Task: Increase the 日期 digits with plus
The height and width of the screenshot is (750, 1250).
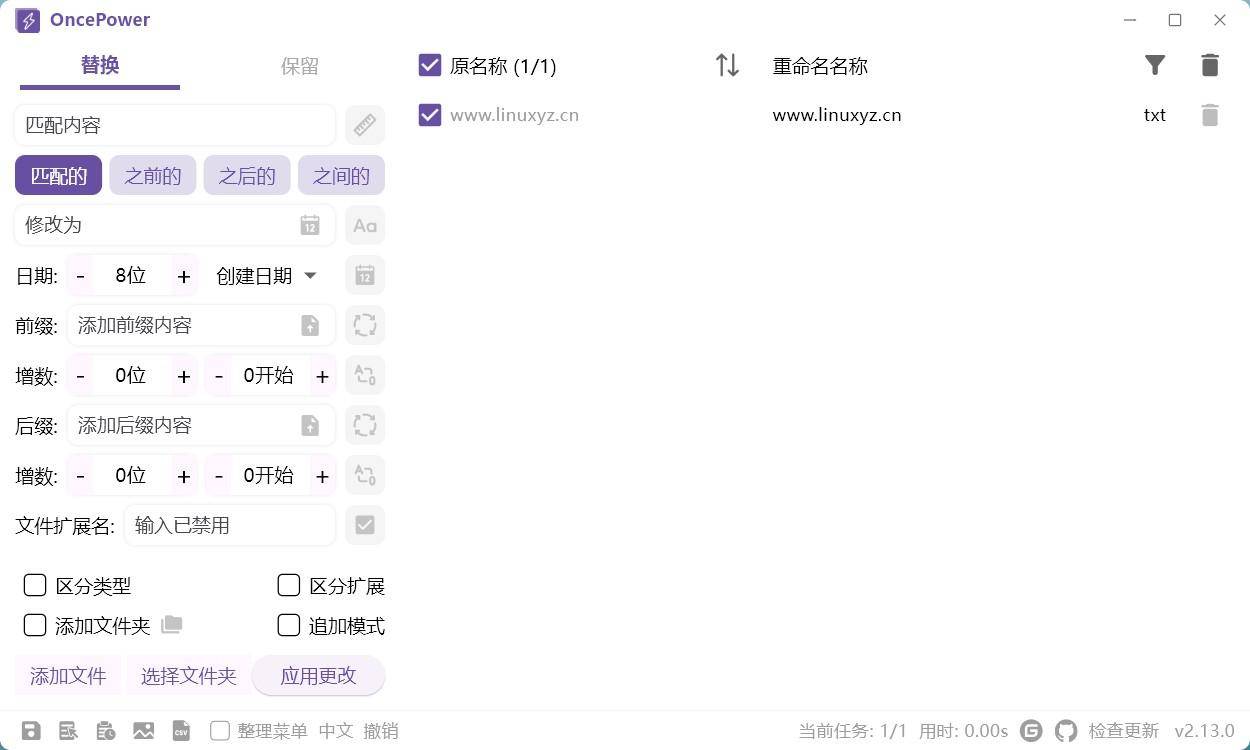Action: point(183,276)
